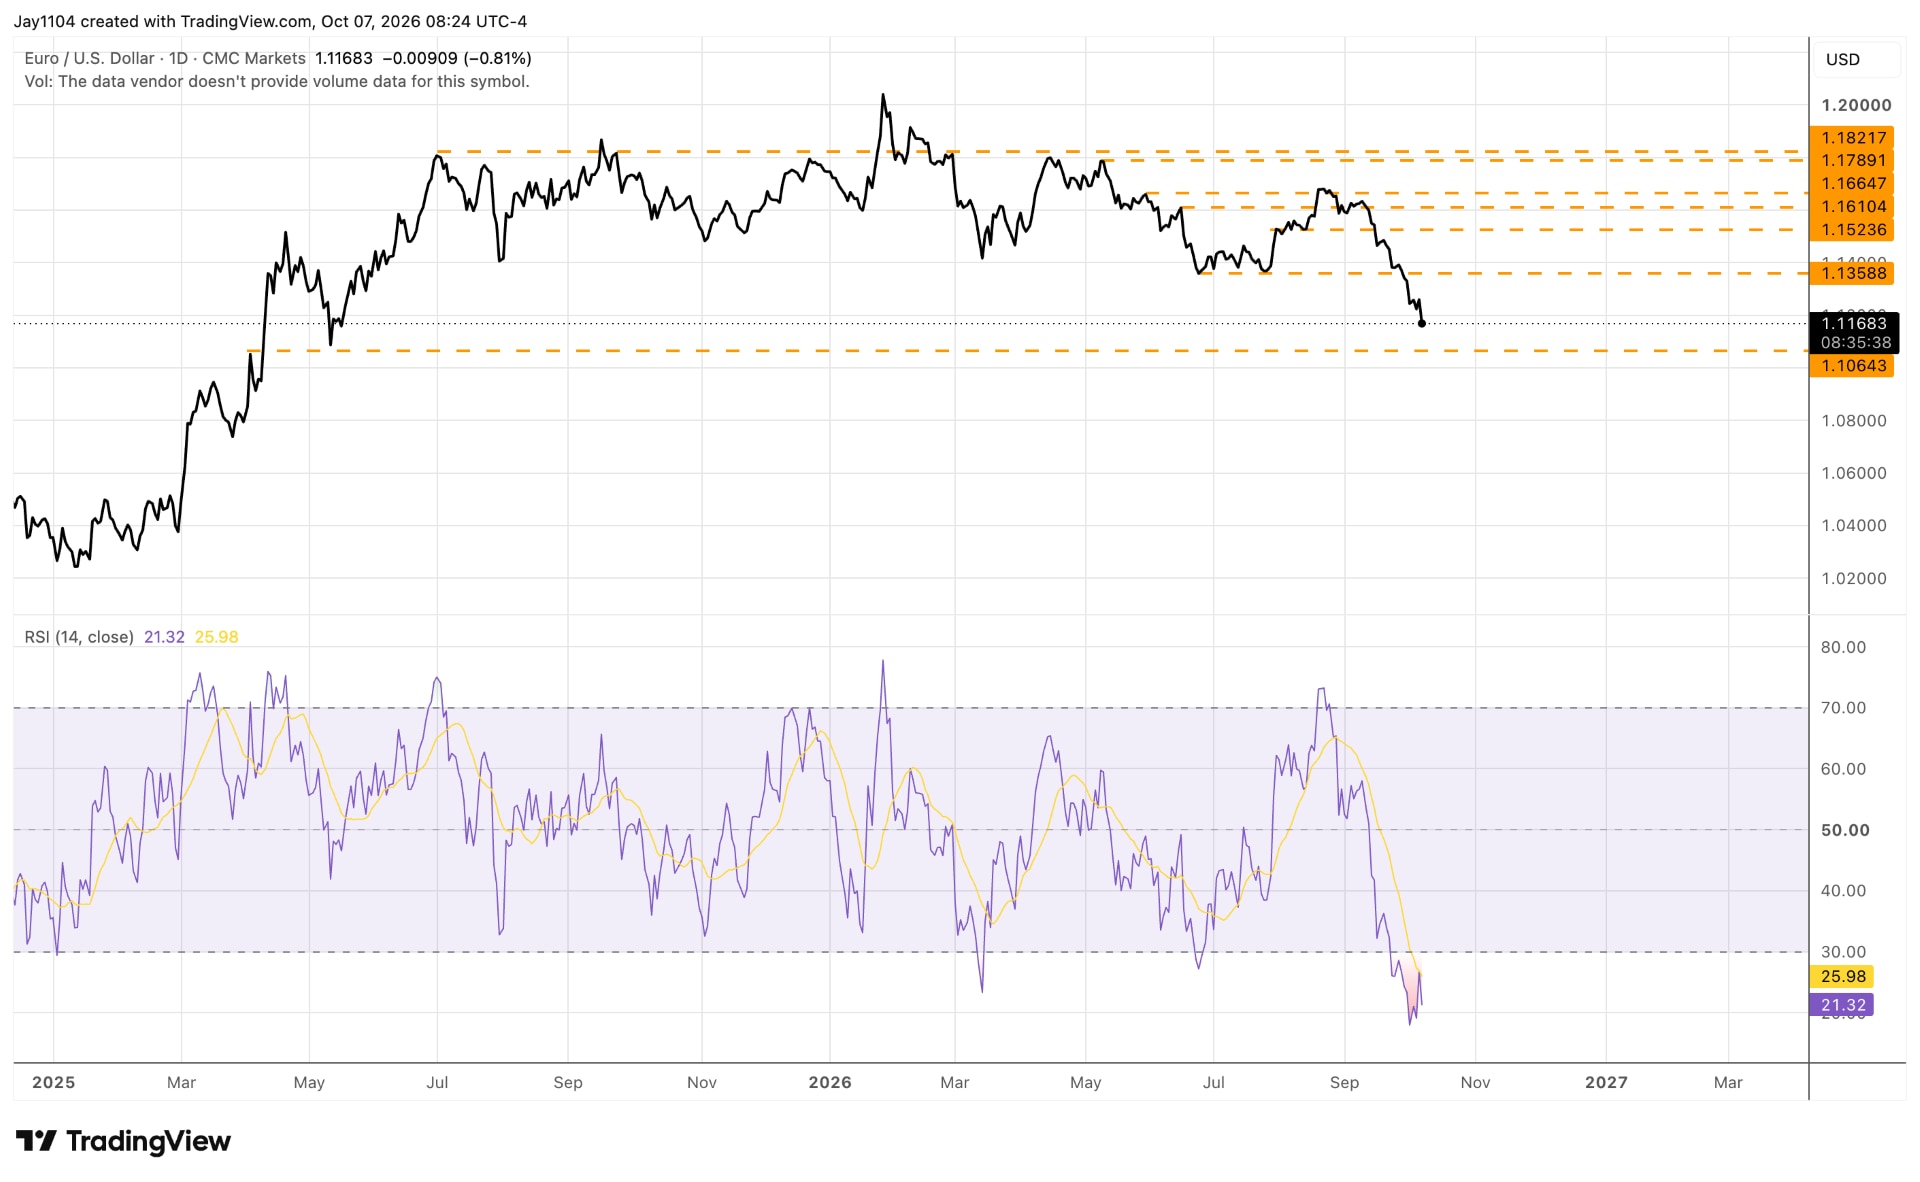Click 1.06000 on the price axis
Viewport: 1920px width, 1182px height.
[x=1854, y=473]
